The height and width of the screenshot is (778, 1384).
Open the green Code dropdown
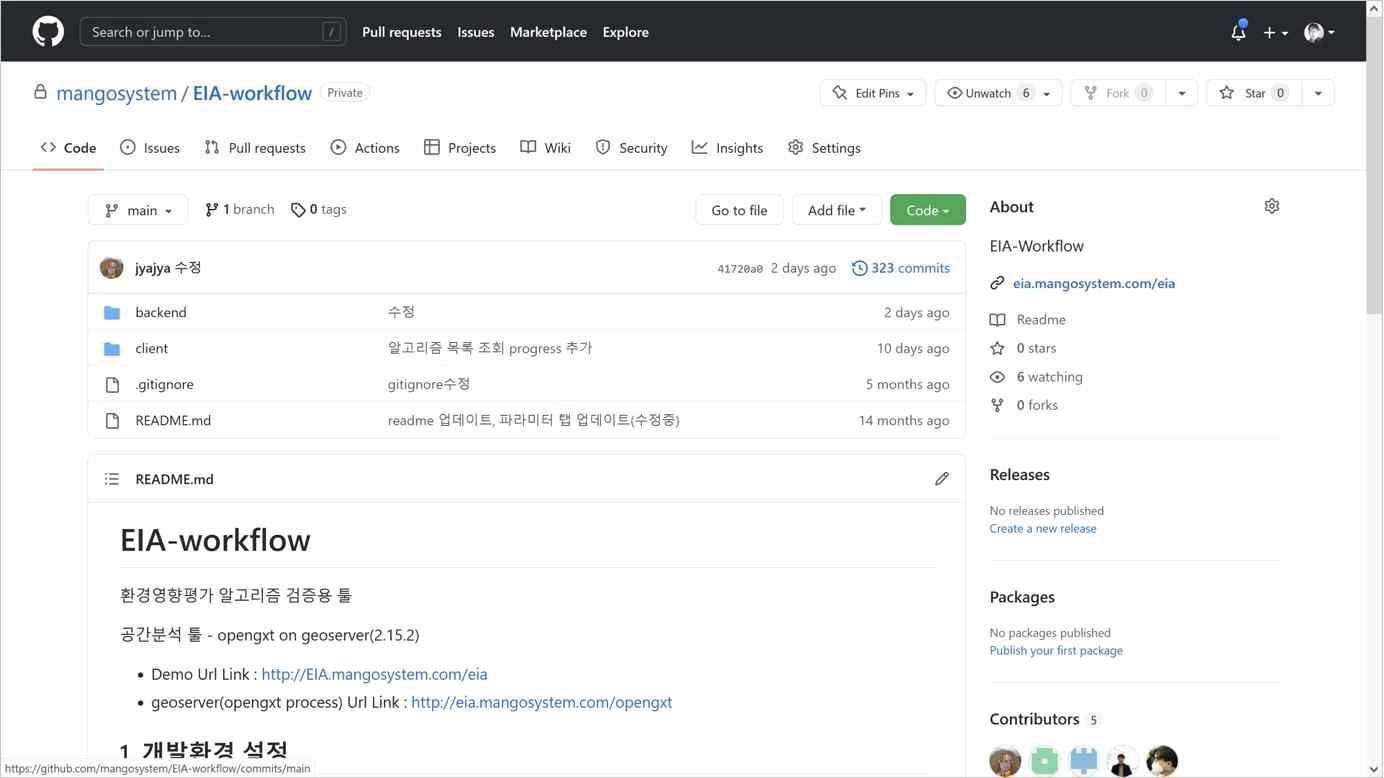pos(927,210)
